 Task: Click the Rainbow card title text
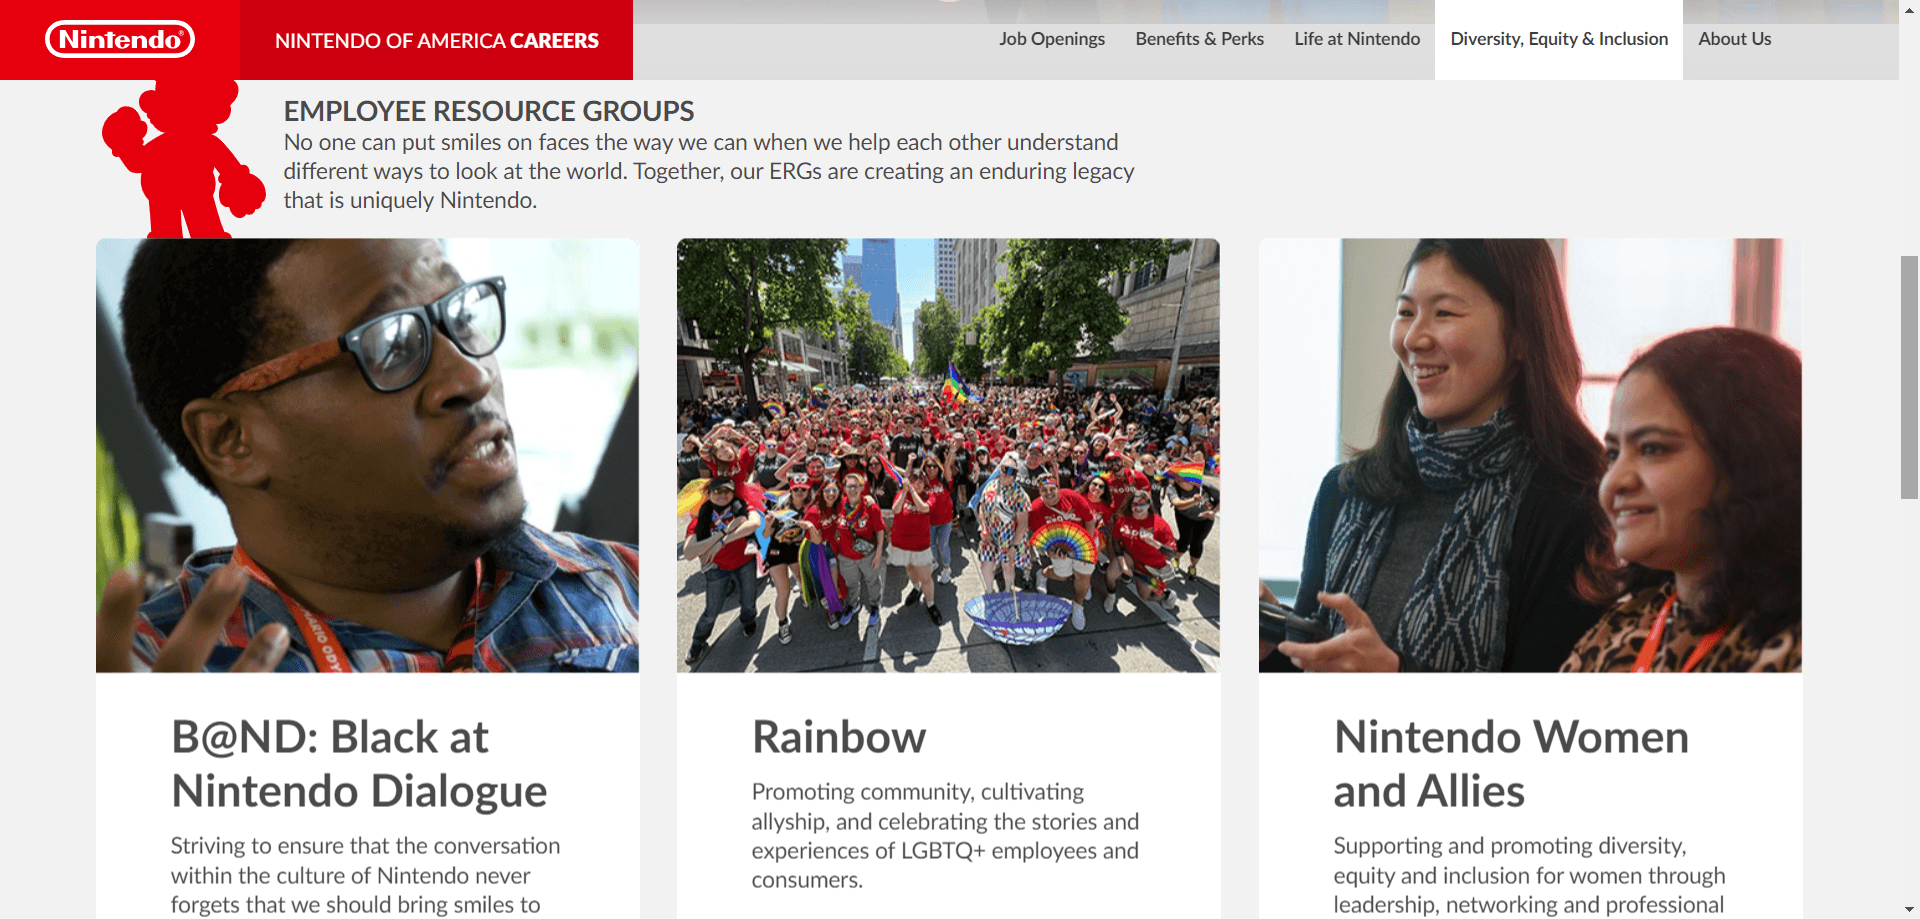click(839, 737)
